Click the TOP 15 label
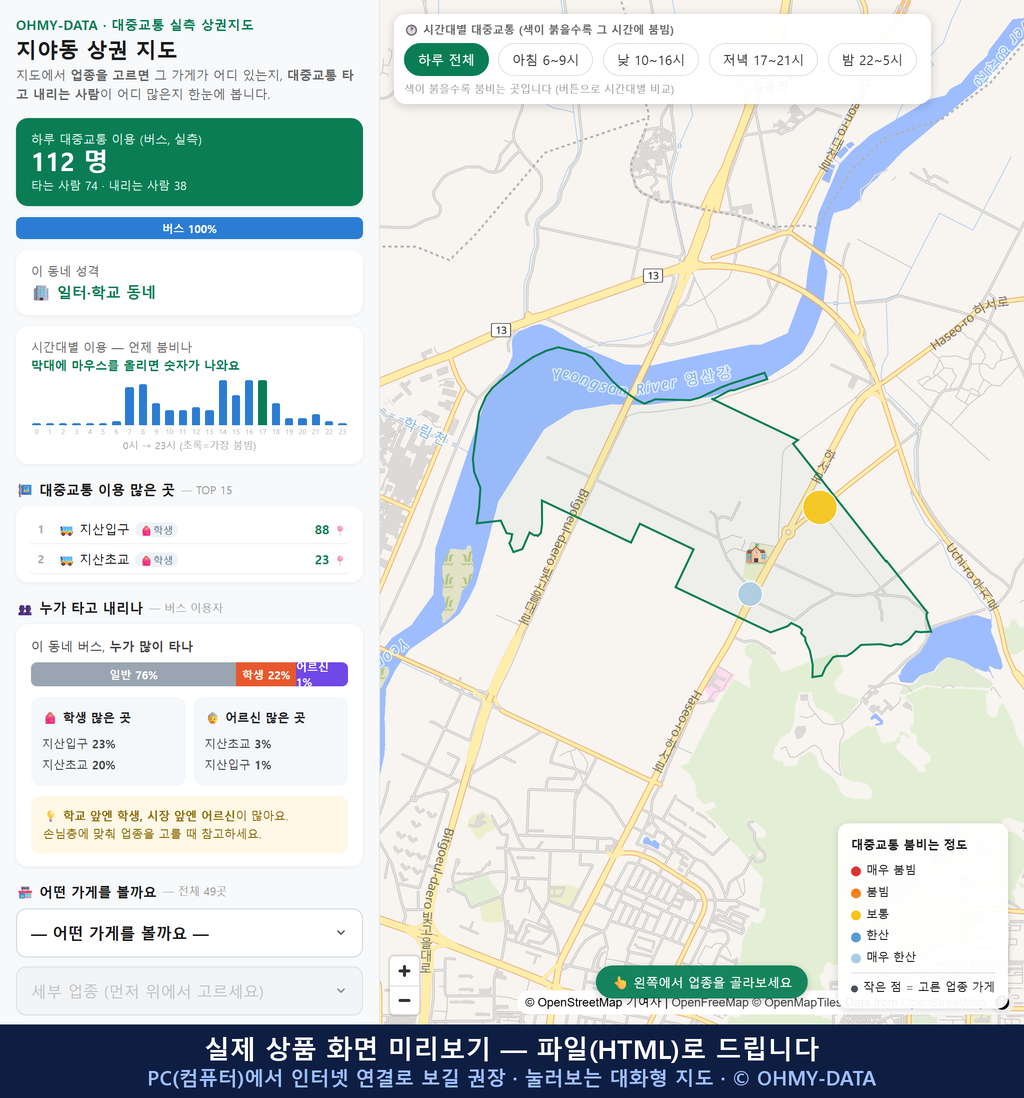 pos(214,491)
